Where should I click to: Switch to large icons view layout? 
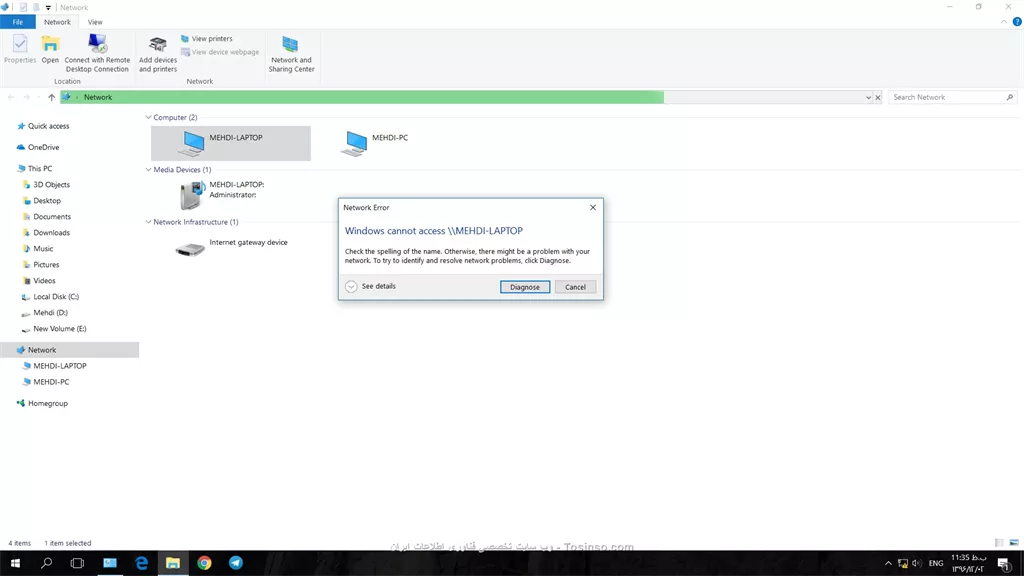(x=1014, y=543)
